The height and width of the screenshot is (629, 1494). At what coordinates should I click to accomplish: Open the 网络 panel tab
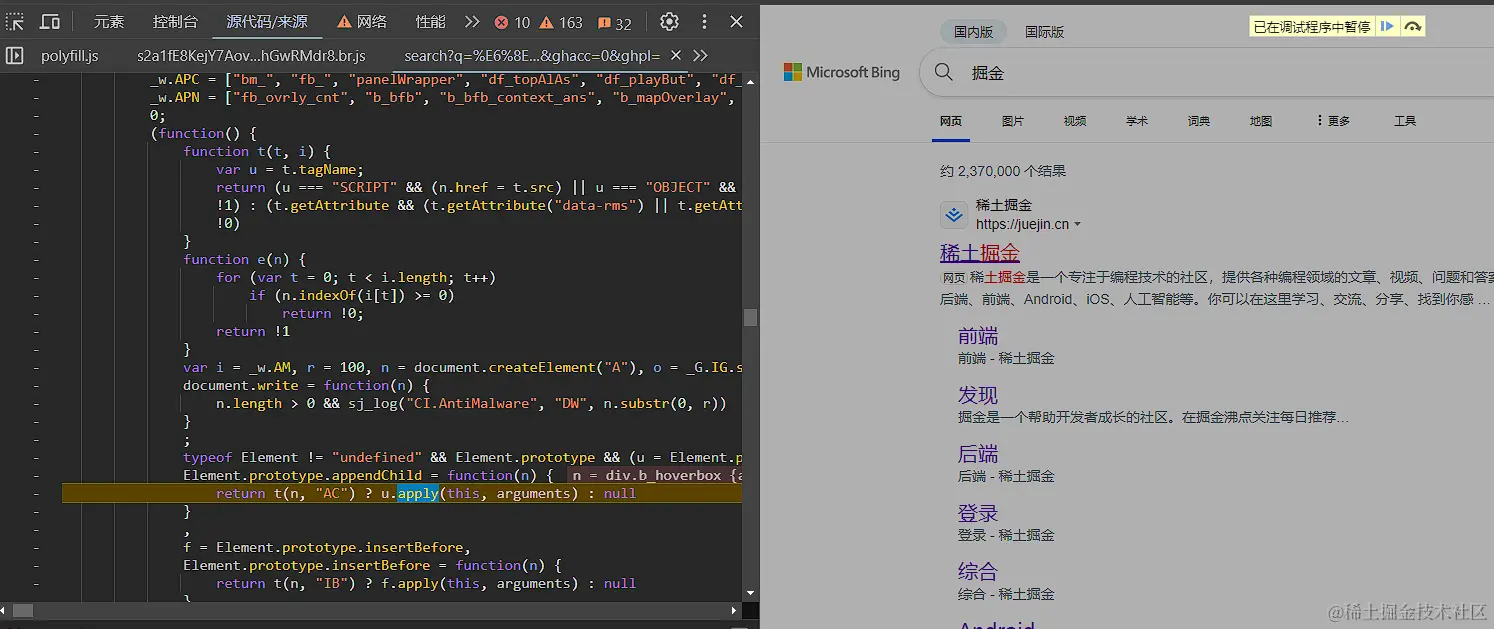[362, 22]
